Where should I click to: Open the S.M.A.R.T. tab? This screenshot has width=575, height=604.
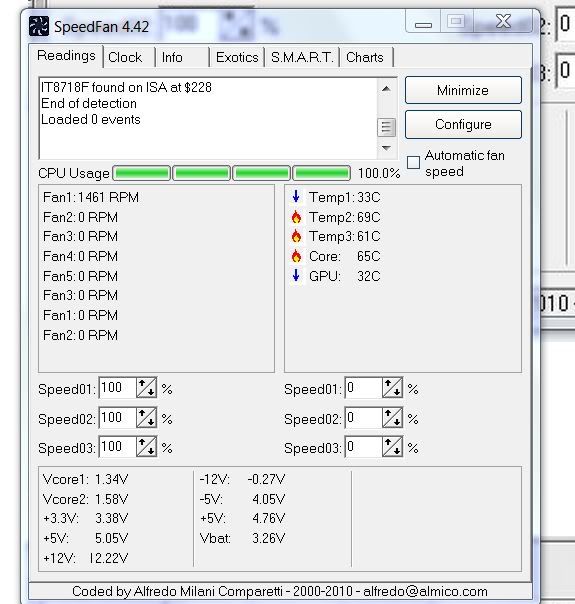point(302,57)
